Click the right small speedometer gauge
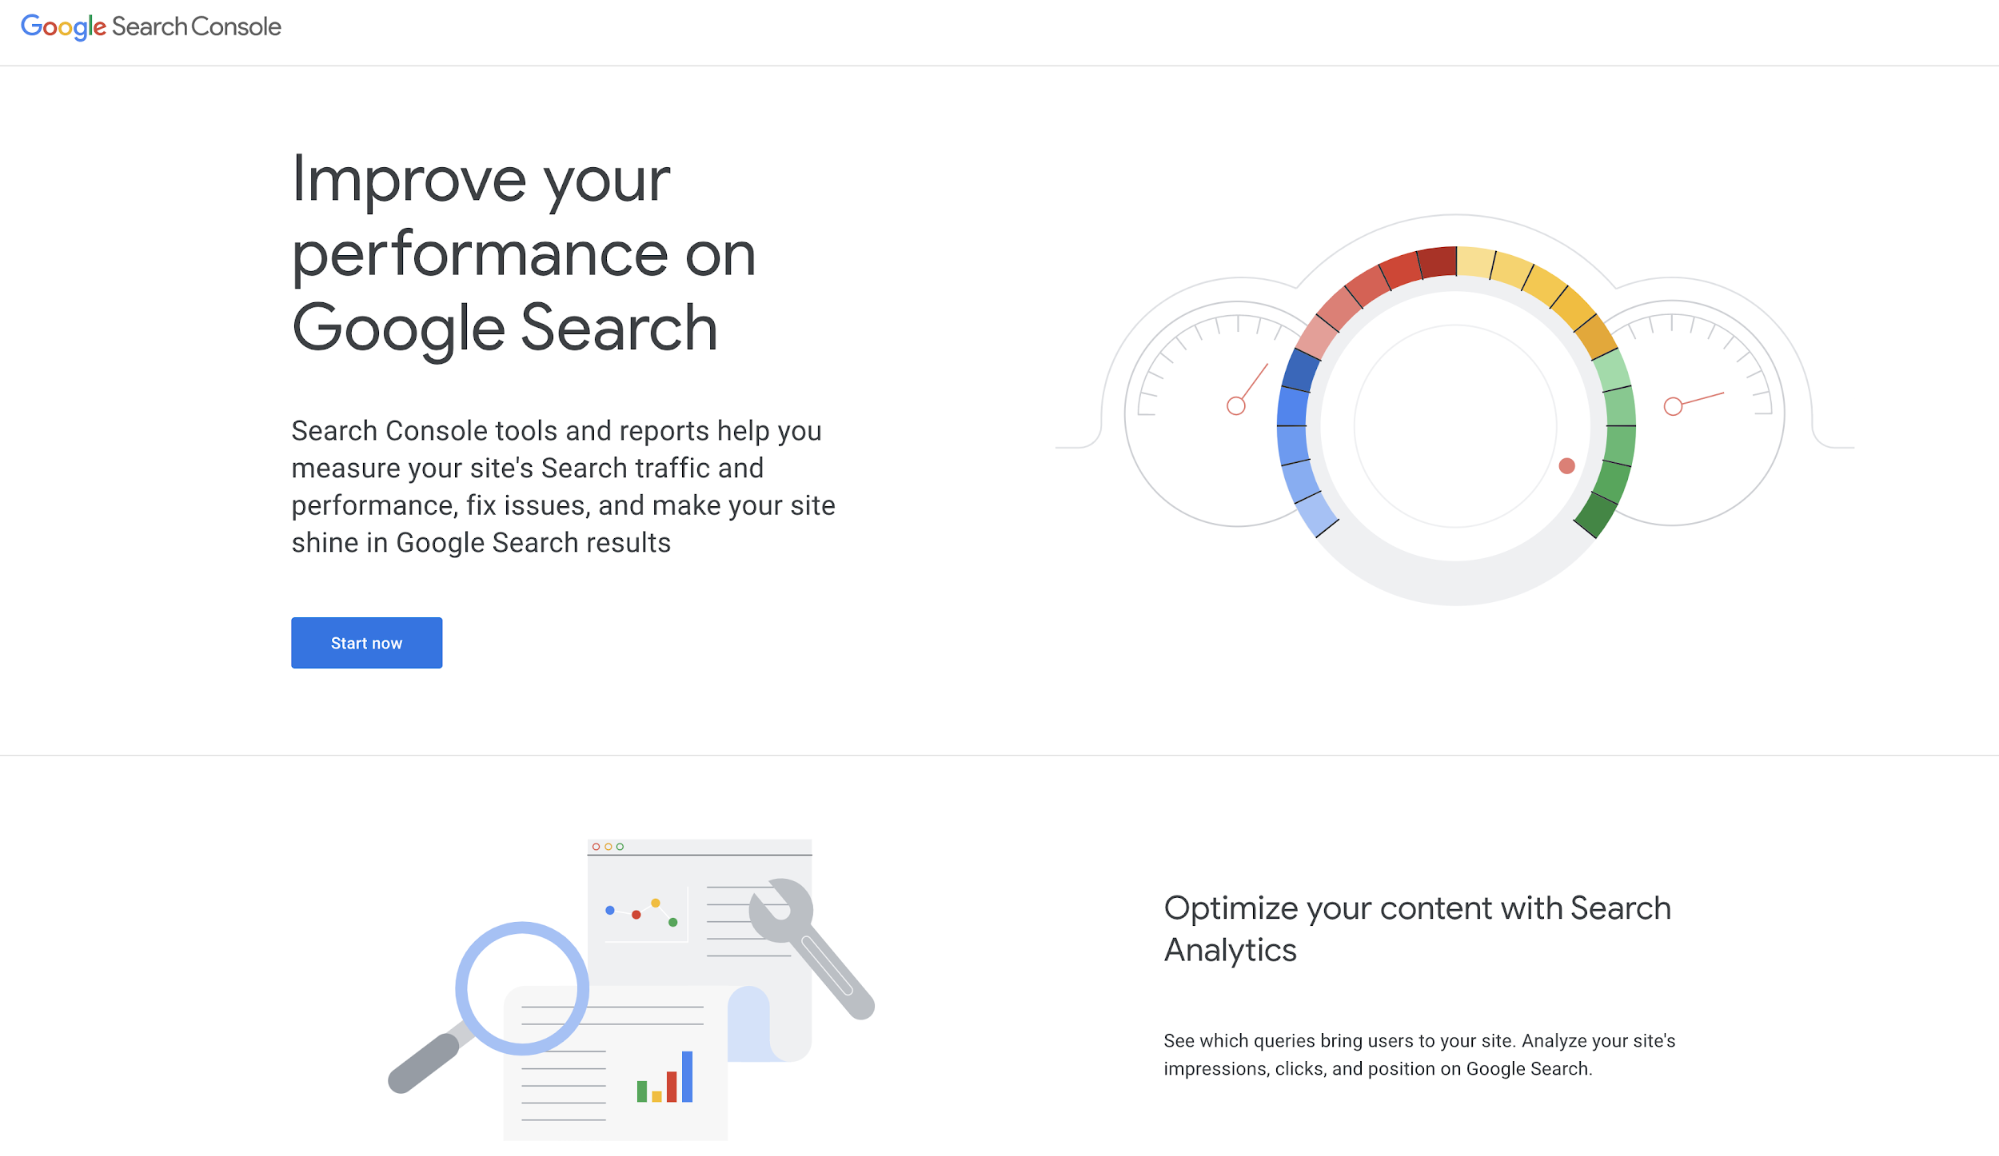The height and width of the screenshot is (1156, 1999). click(x=1695, y=413)
